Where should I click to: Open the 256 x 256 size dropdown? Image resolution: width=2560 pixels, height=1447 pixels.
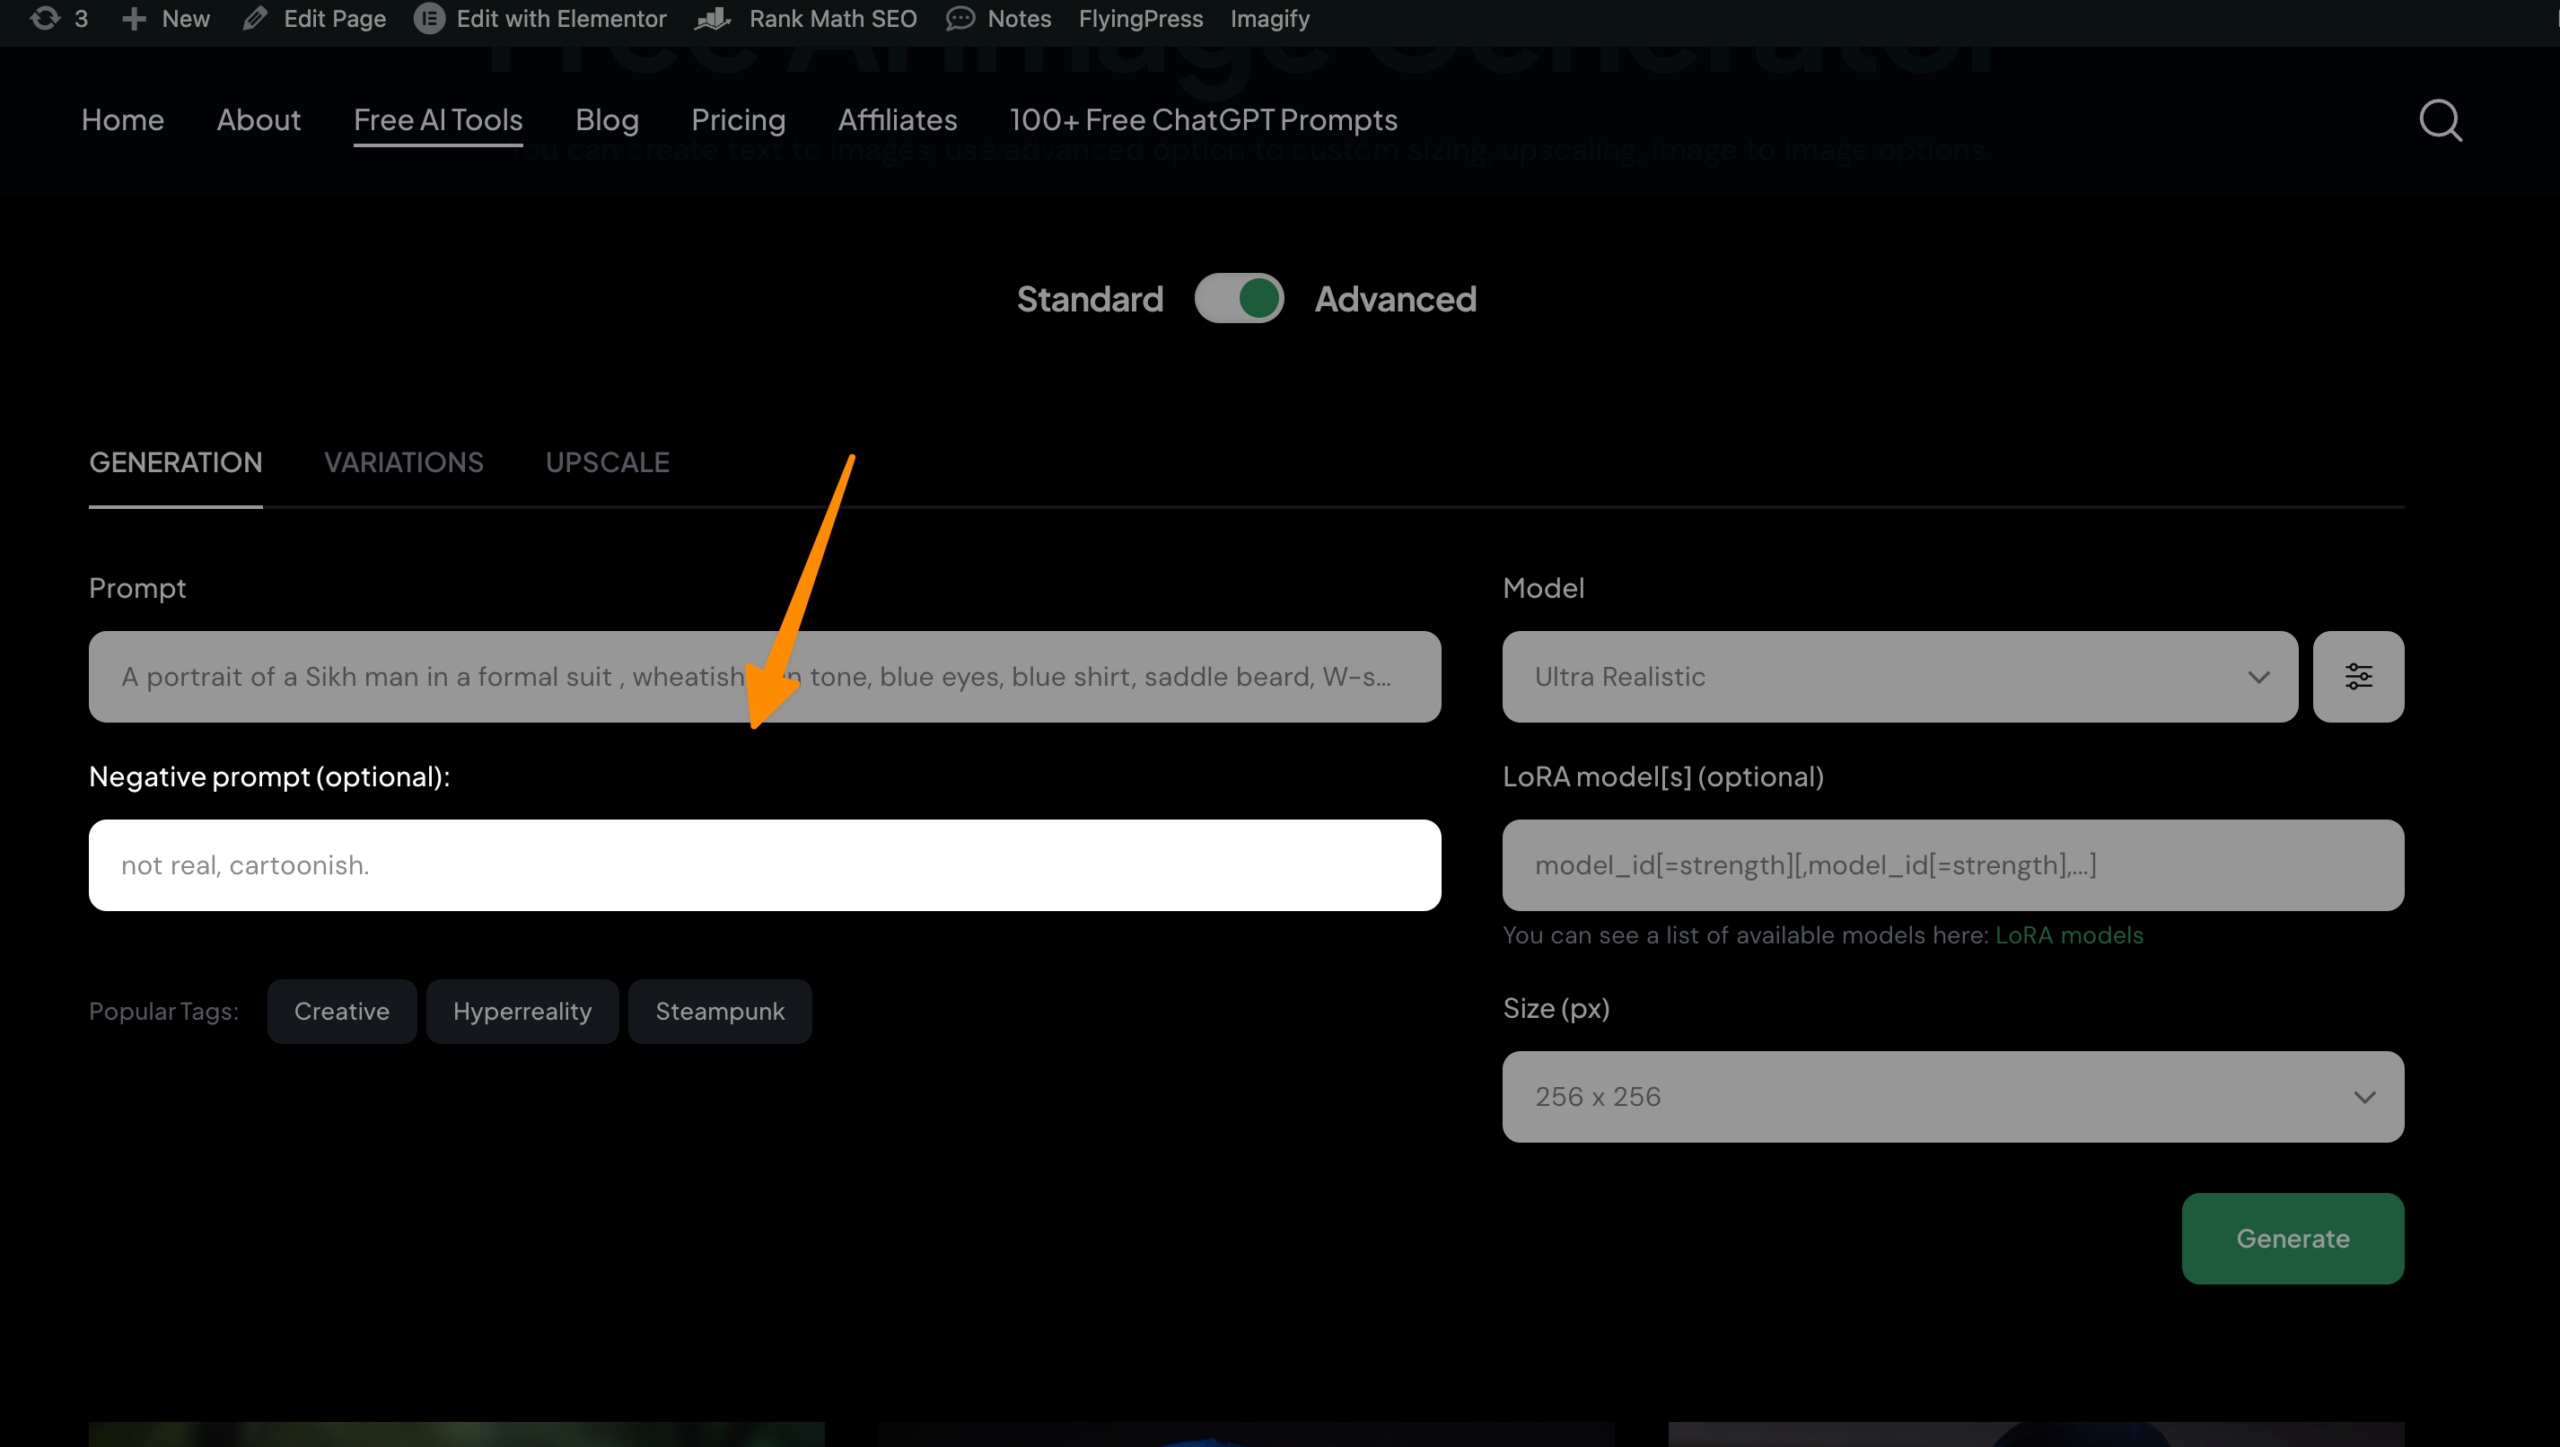(x=1952, y=1097)
